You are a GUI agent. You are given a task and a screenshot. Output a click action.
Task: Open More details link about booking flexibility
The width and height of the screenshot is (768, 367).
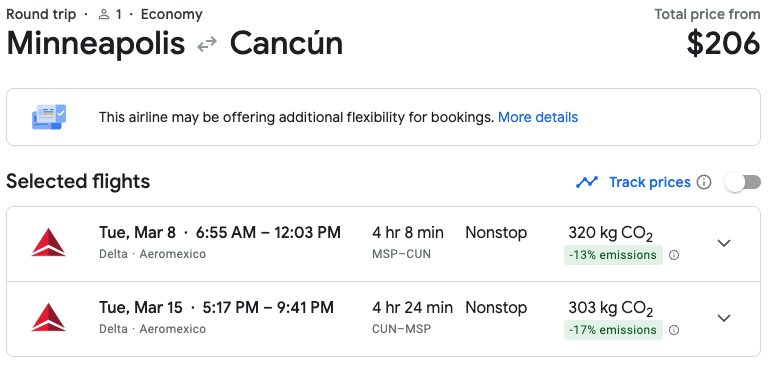[x=538, y=118]
